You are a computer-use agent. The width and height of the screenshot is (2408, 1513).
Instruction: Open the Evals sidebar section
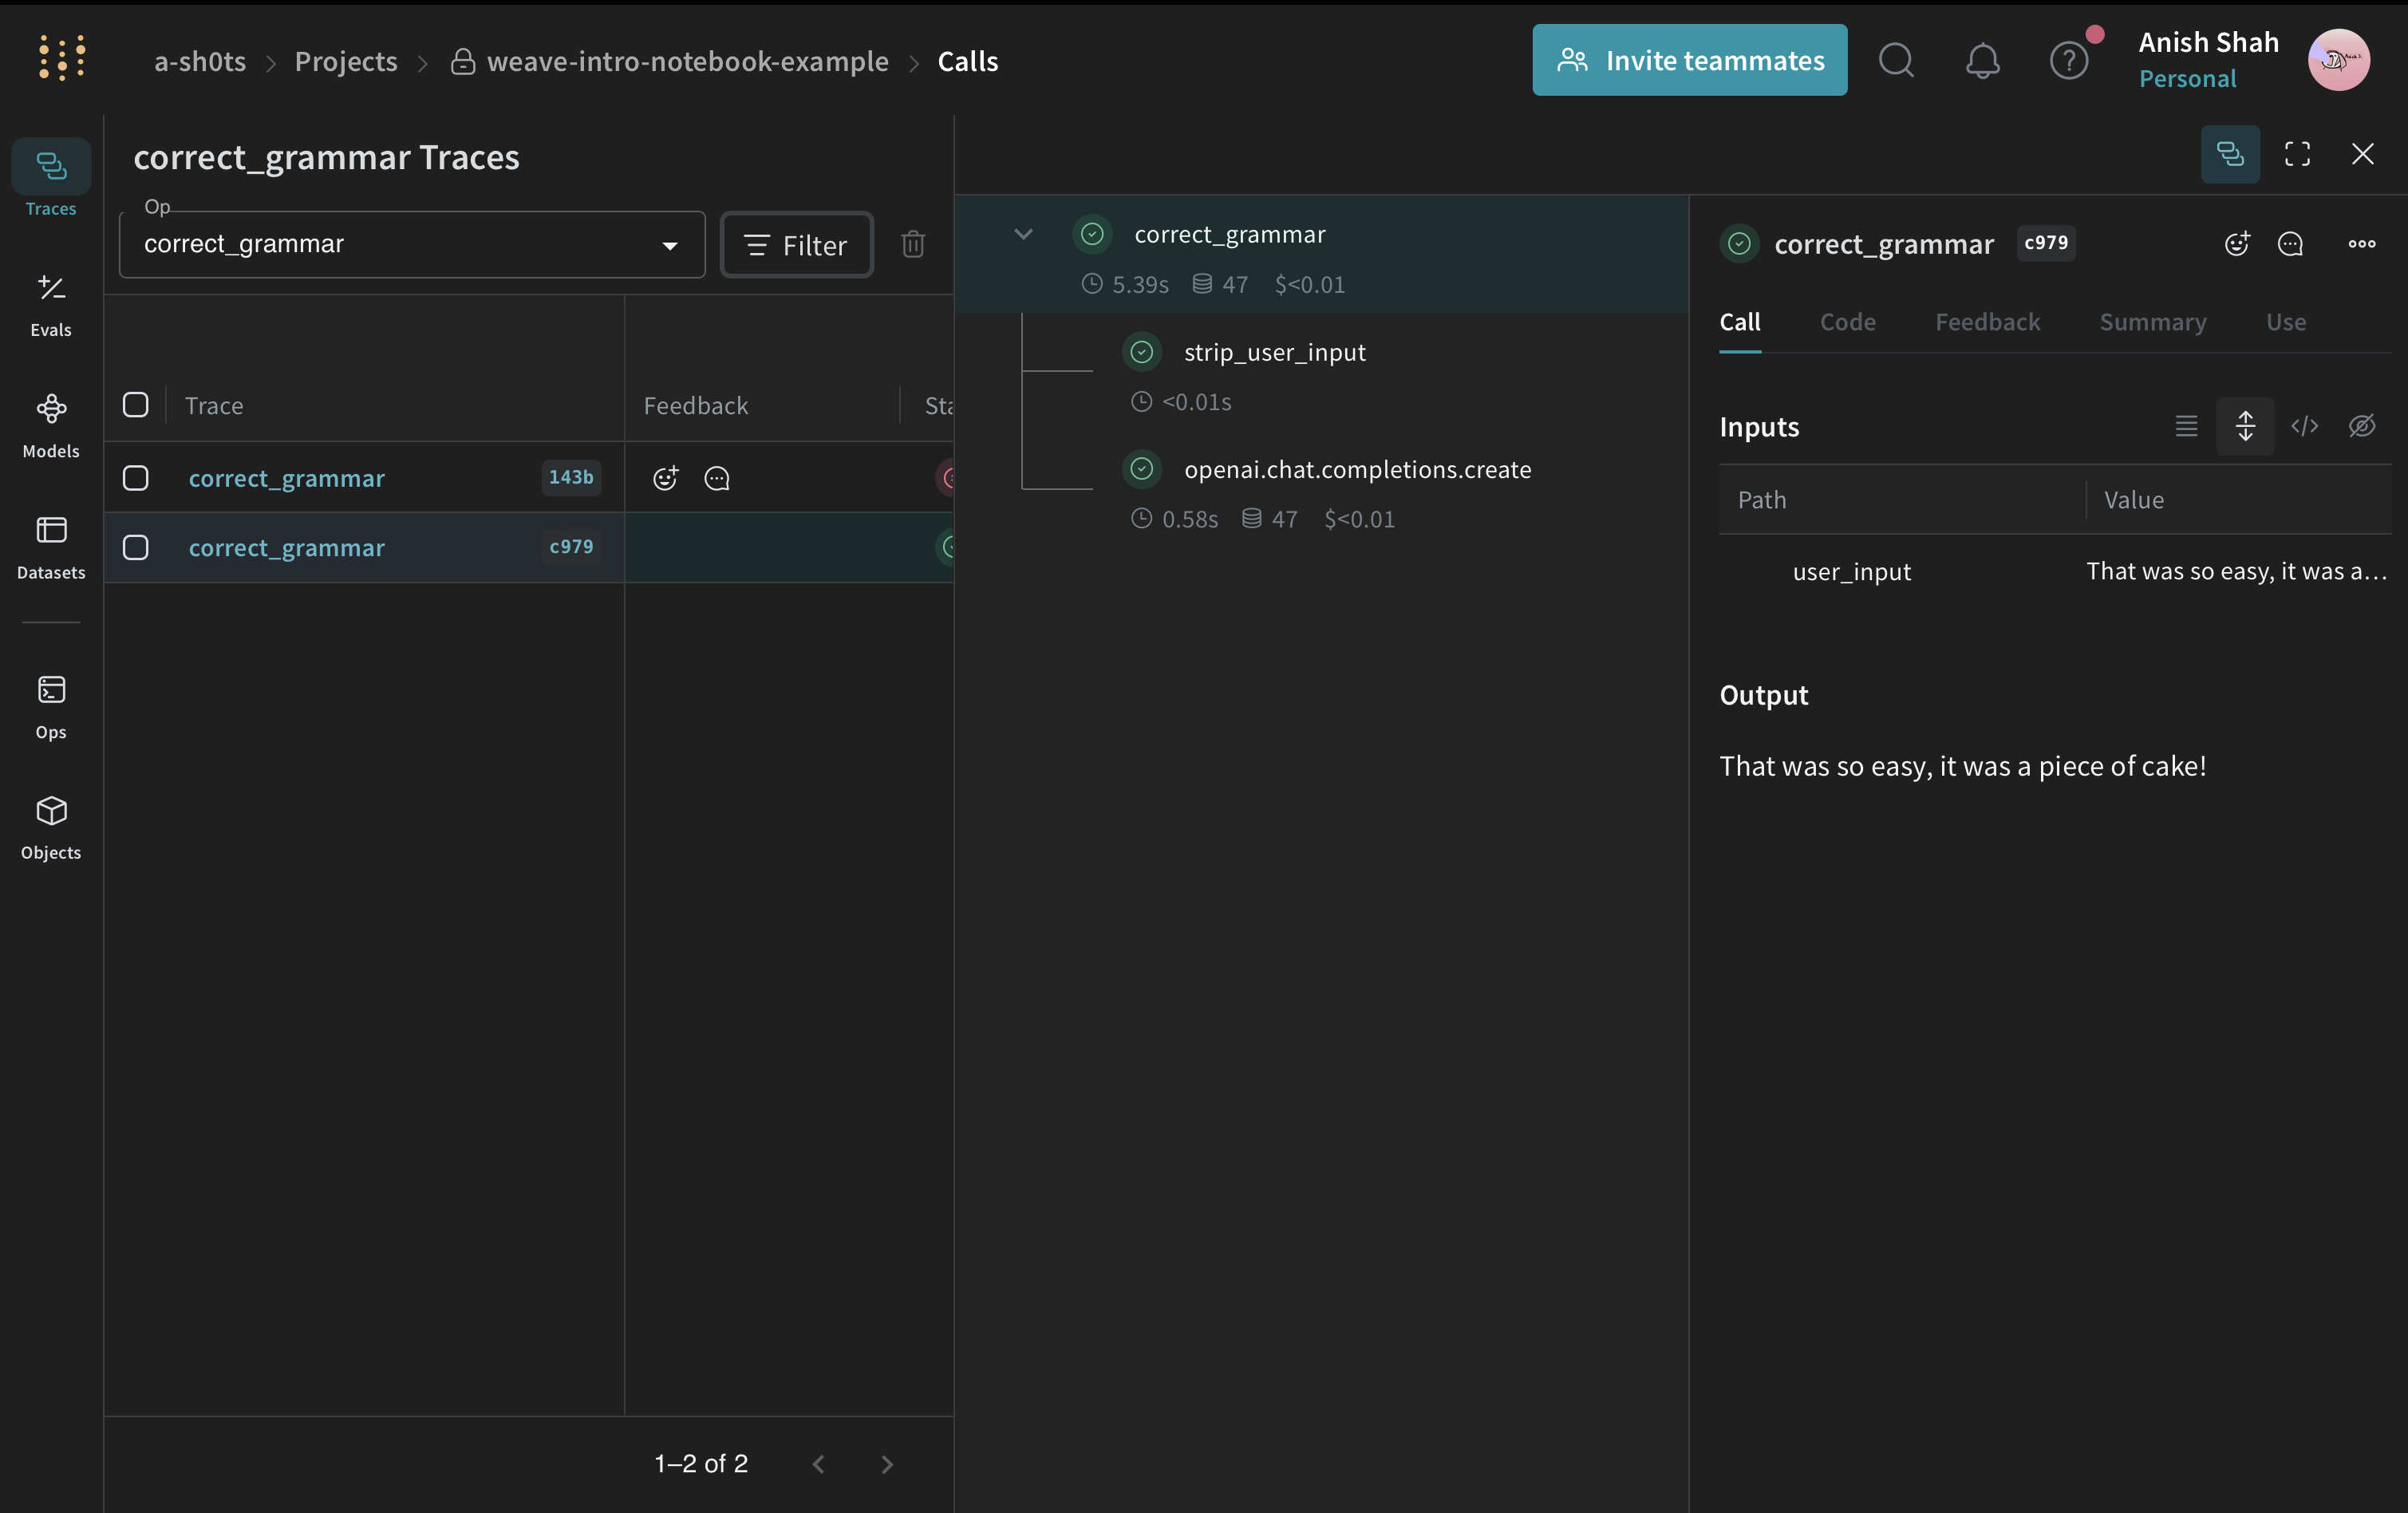51,306
